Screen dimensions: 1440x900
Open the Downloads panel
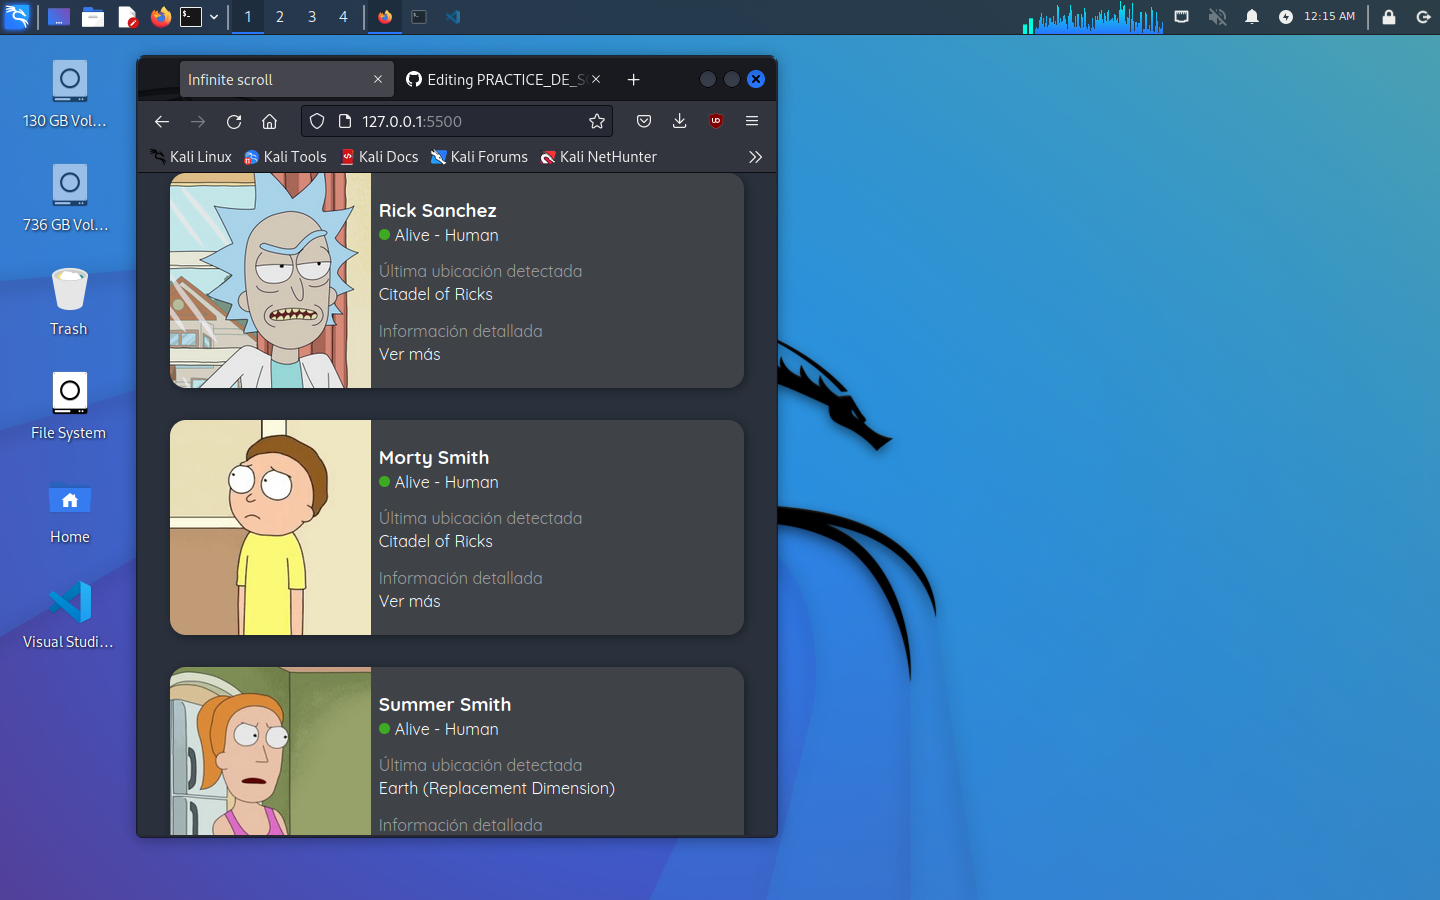tap(679, 121)
